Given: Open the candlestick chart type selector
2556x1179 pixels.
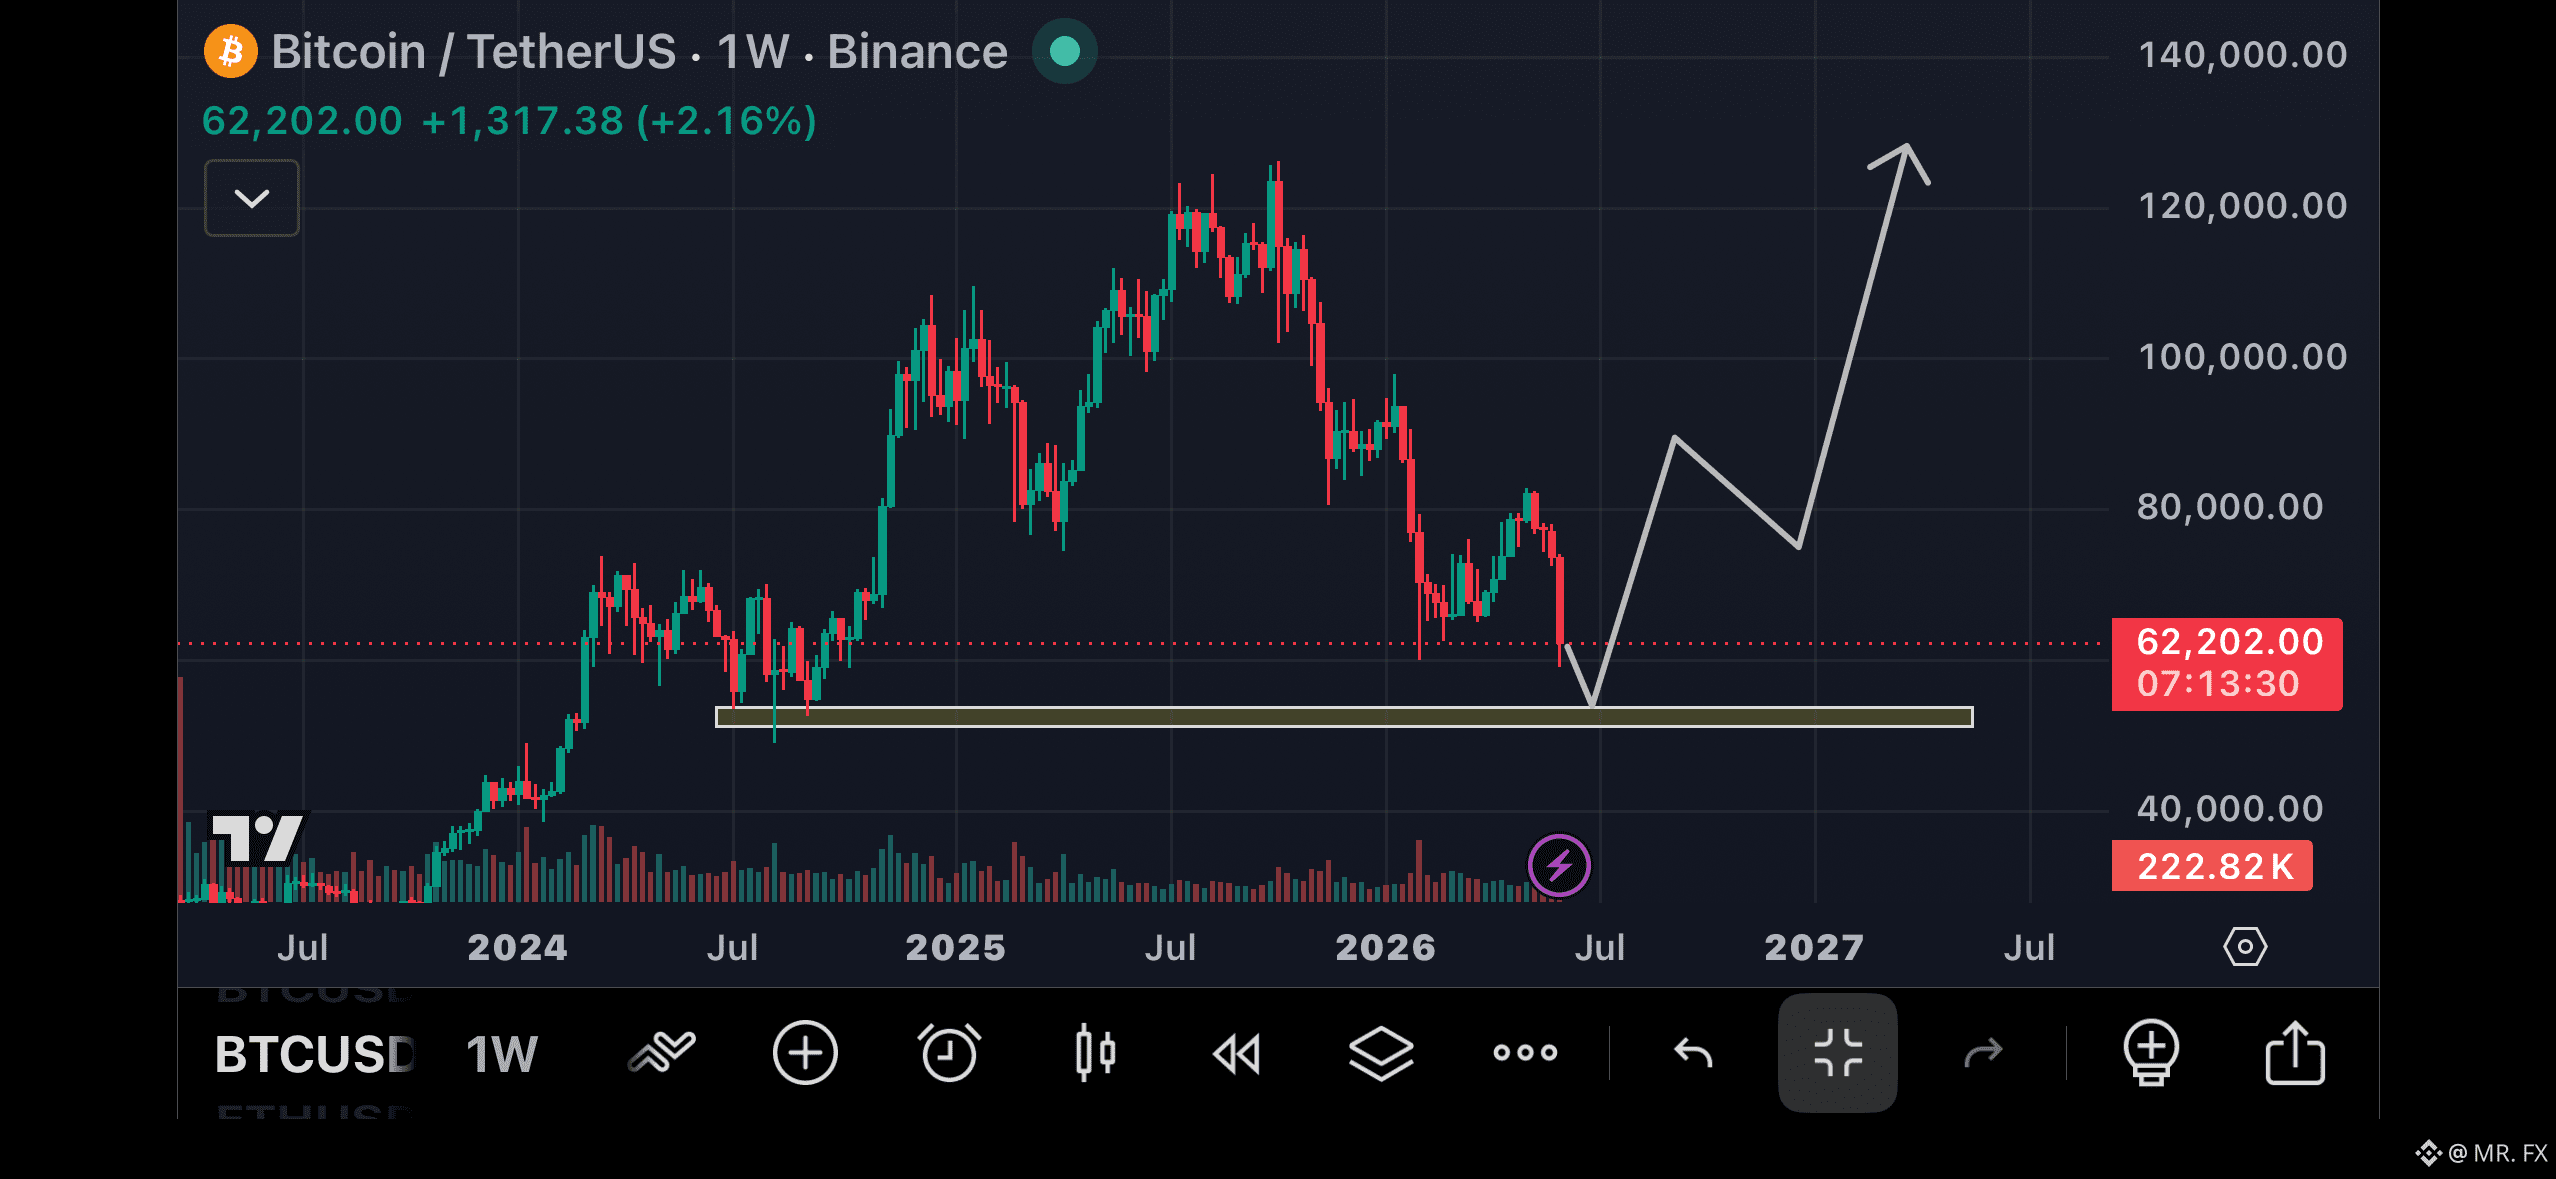Looking at the screenshot, I should pyautogui.click(x=1095, y=1053).
